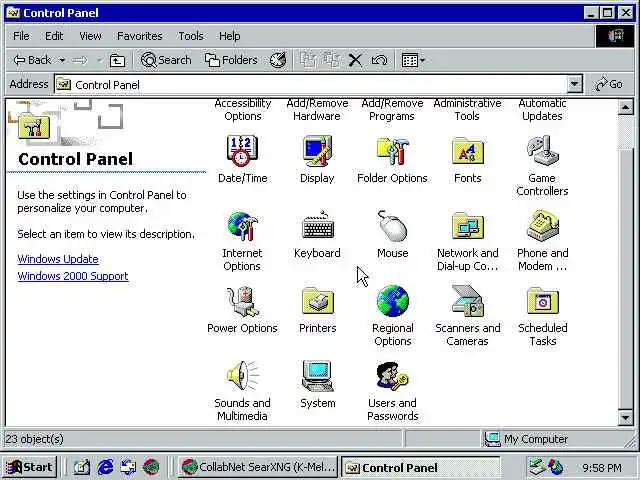Viewport: 640px width, 480px height.
Task: Open the File menu
Action: 21,36
